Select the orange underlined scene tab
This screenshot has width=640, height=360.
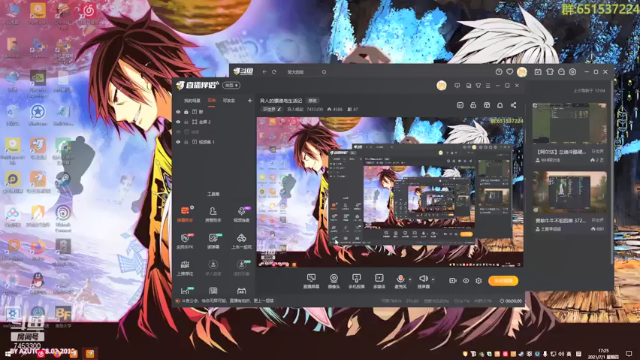point(211,100)
